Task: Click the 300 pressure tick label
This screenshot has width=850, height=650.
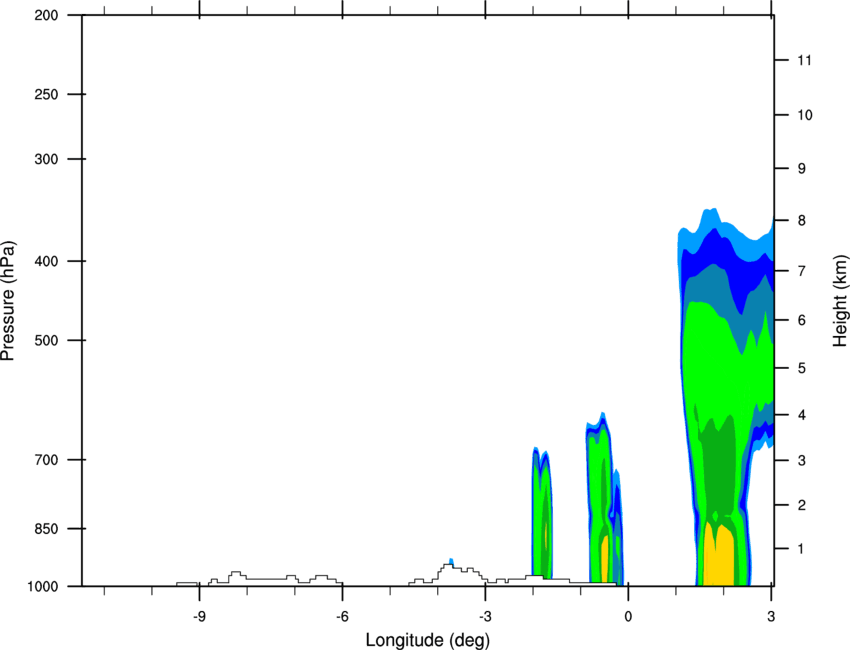Action: tap(47, 159)
